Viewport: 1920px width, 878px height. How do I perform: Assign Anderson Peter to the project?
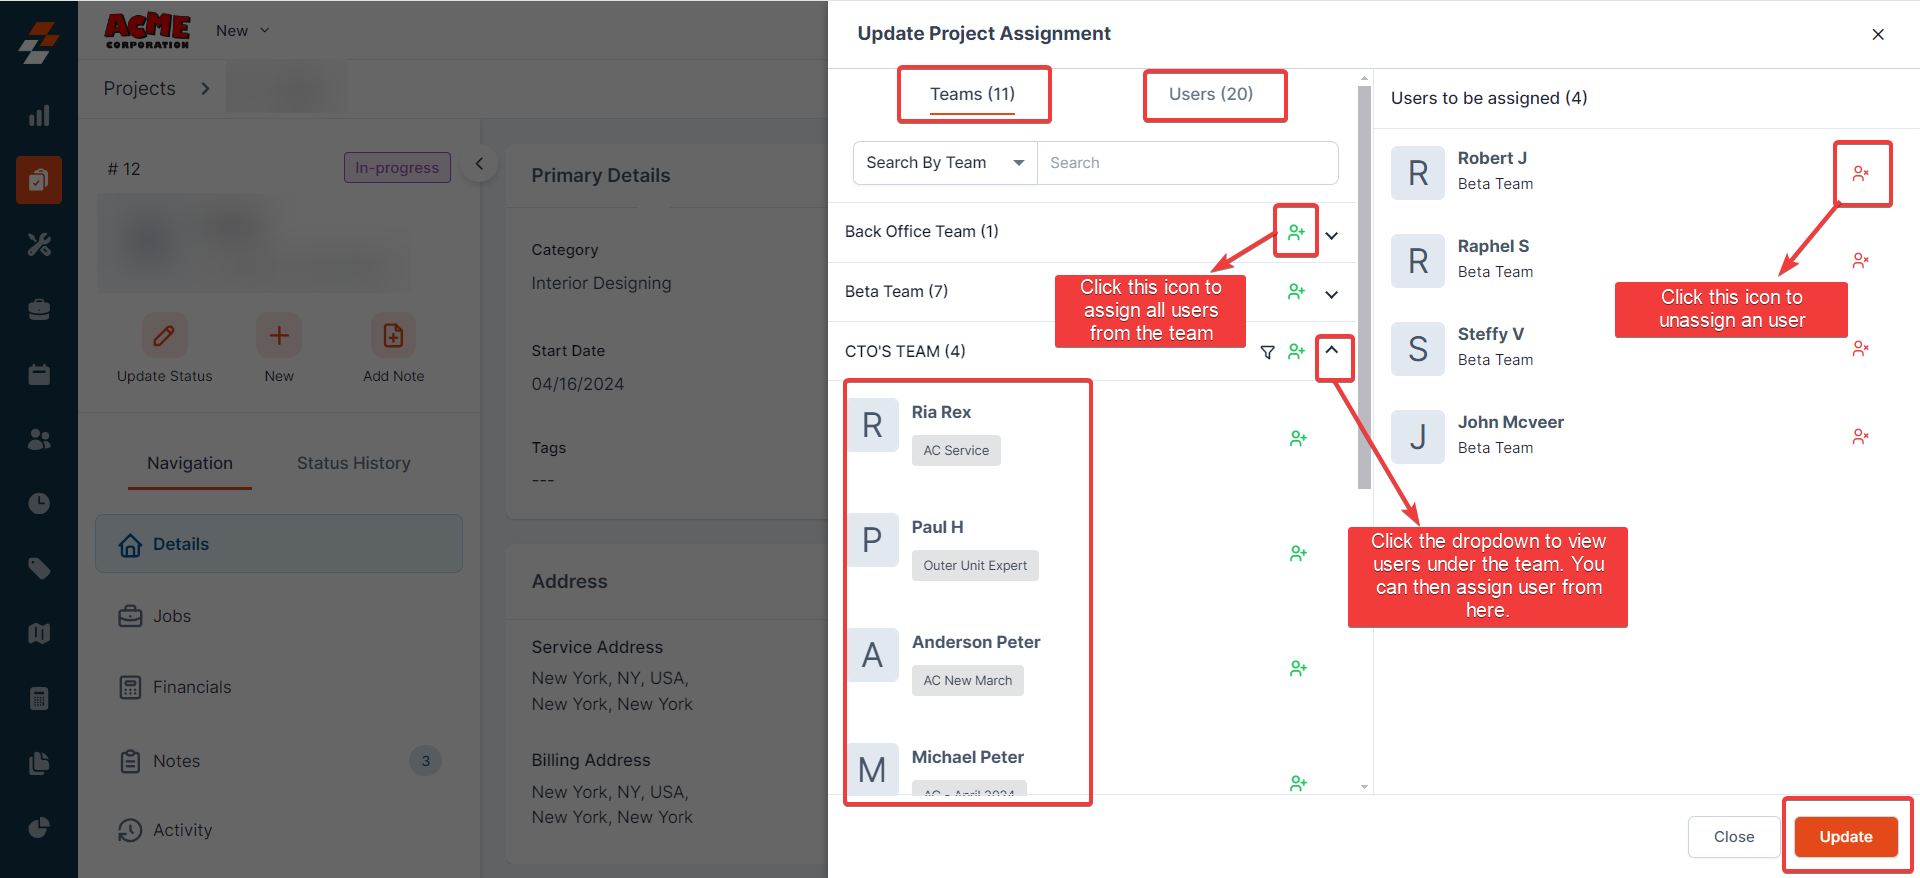point(1298,668)
